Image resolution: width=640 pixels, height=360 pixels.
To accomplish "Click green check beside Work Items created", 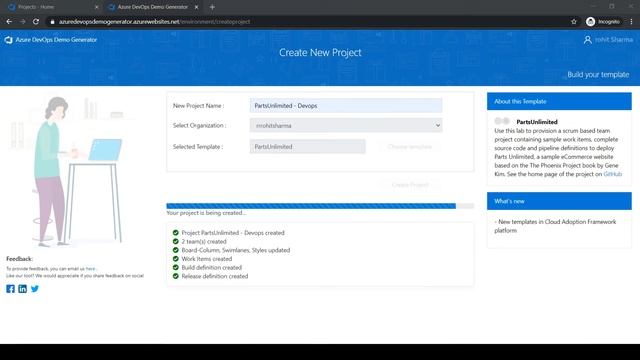I will 176,259.
